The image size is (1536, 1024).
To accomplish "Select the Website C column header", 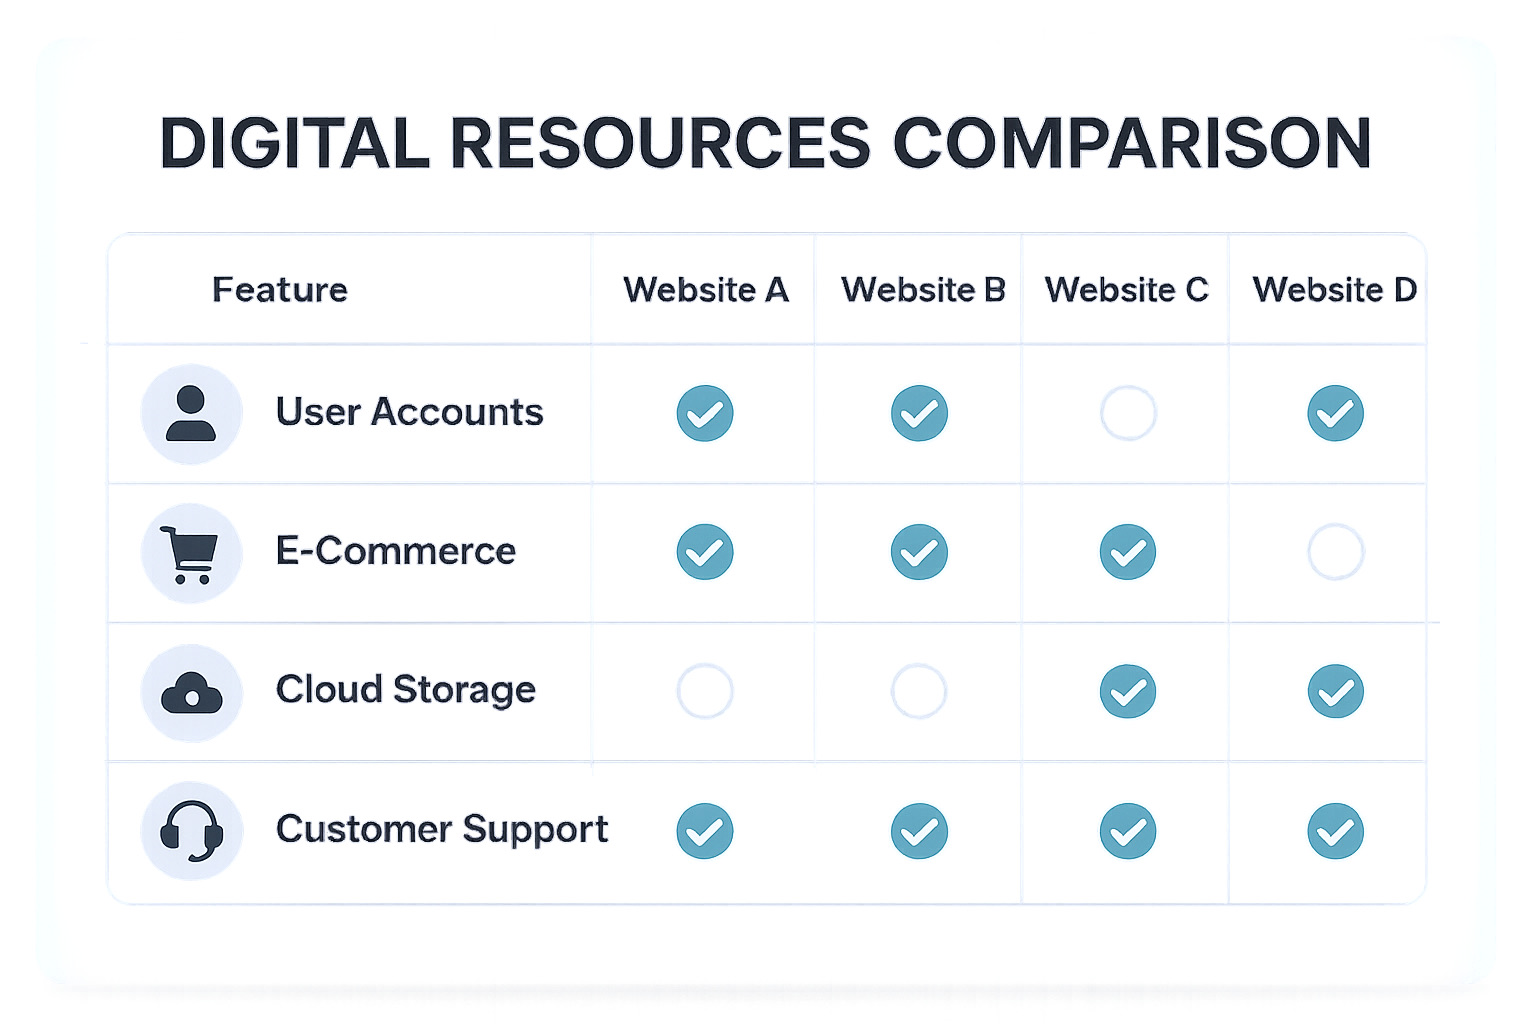I will coord(1127,290).
